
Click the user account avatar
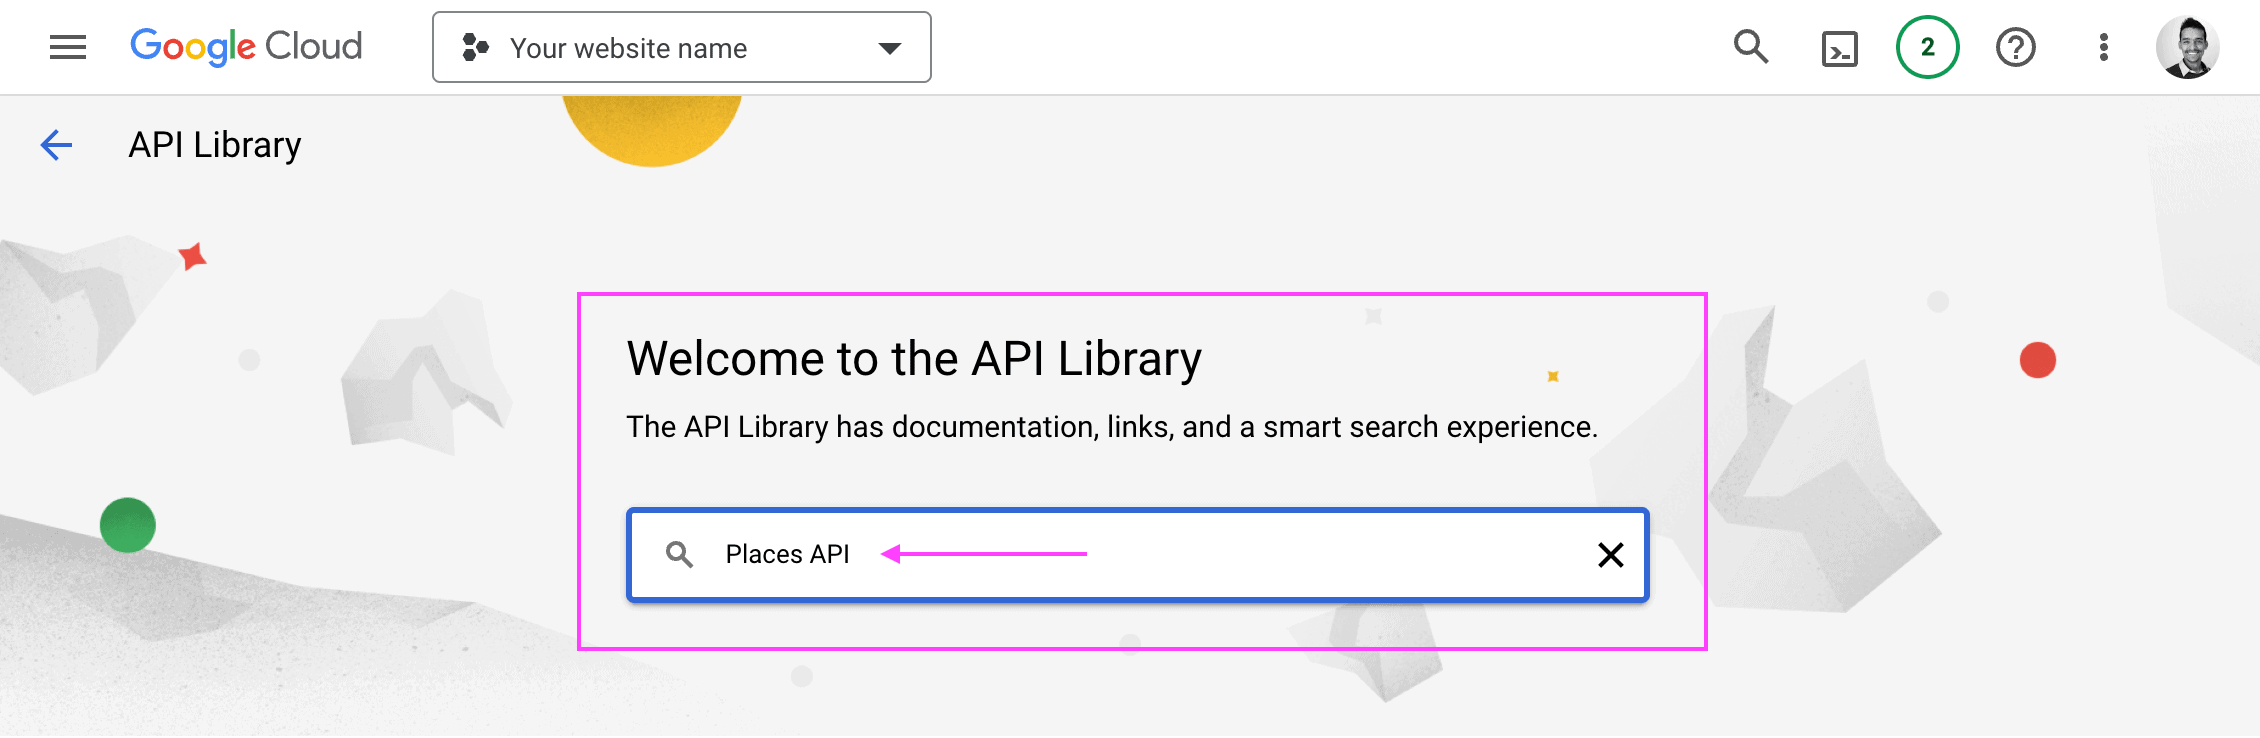tap(2187, 47)
